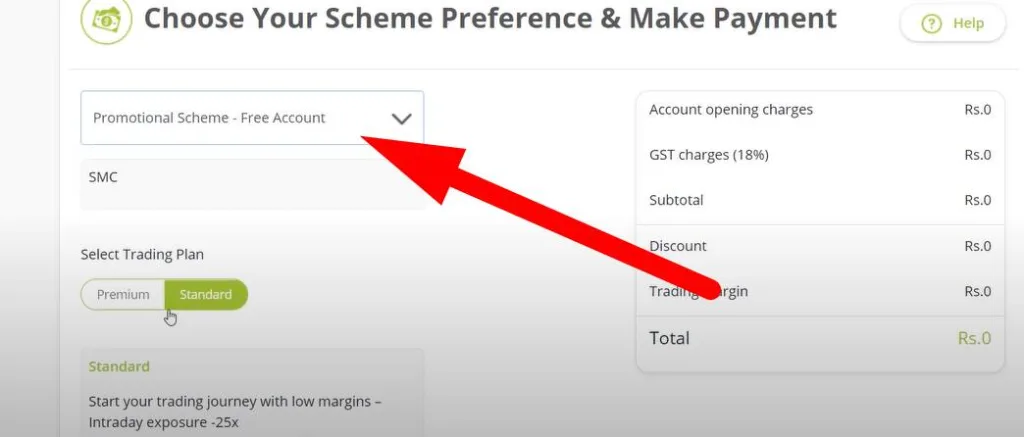Click the Trading margin row label
1024x437 pixels.
coord(698,291)
